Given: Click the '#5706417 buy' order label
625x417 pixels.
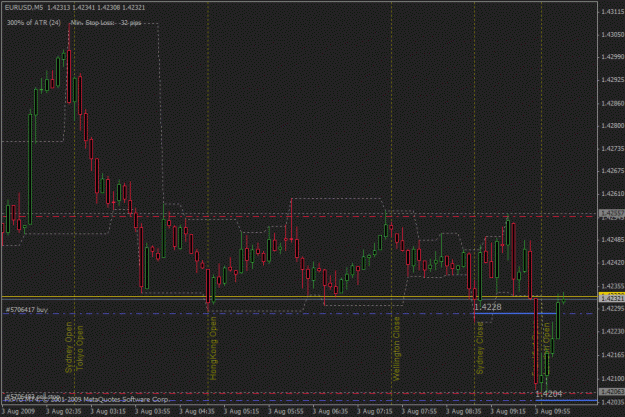Looking at the screenshot, I should [27, 309].
